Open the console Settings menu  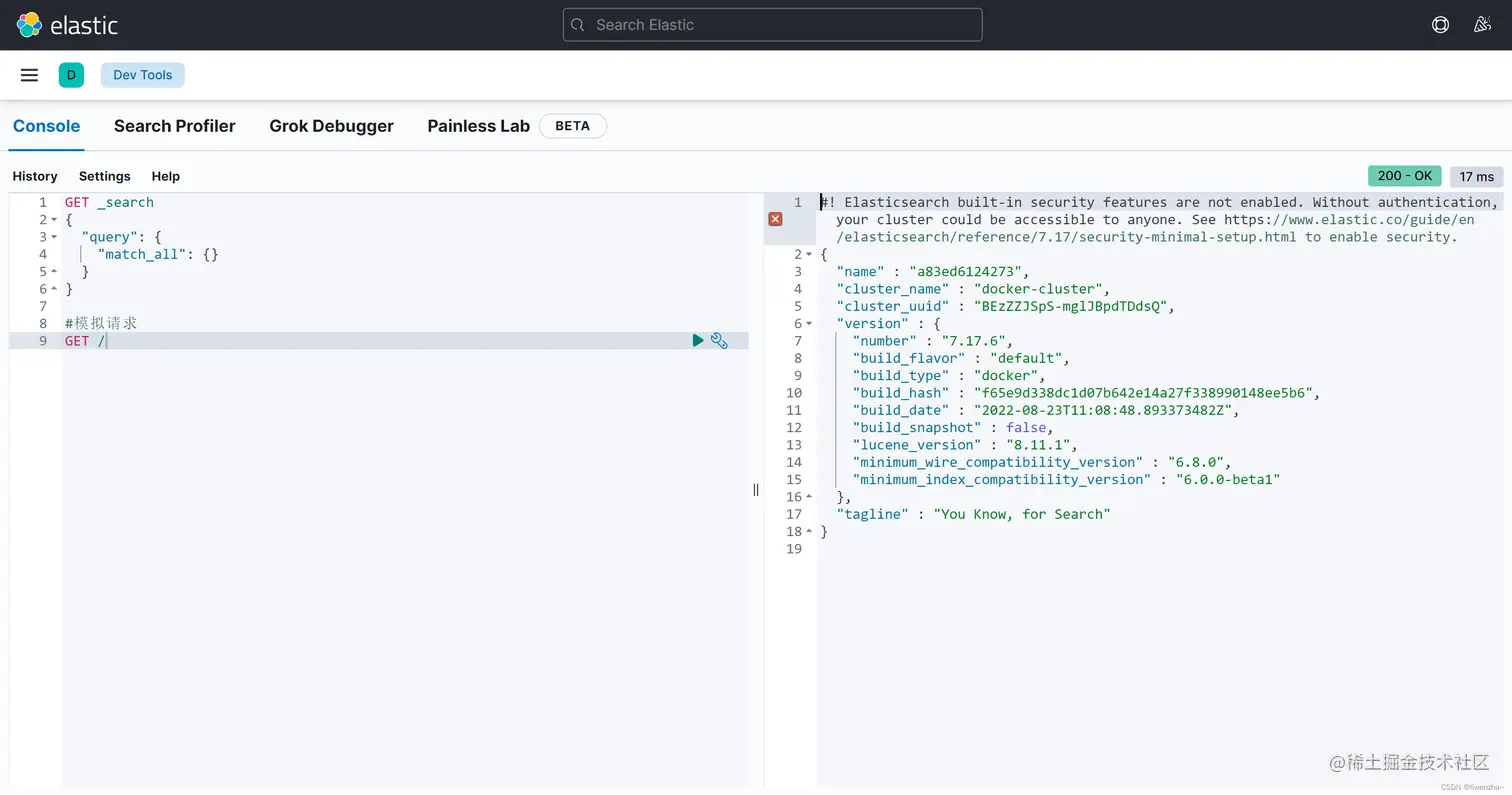[104, 176]
